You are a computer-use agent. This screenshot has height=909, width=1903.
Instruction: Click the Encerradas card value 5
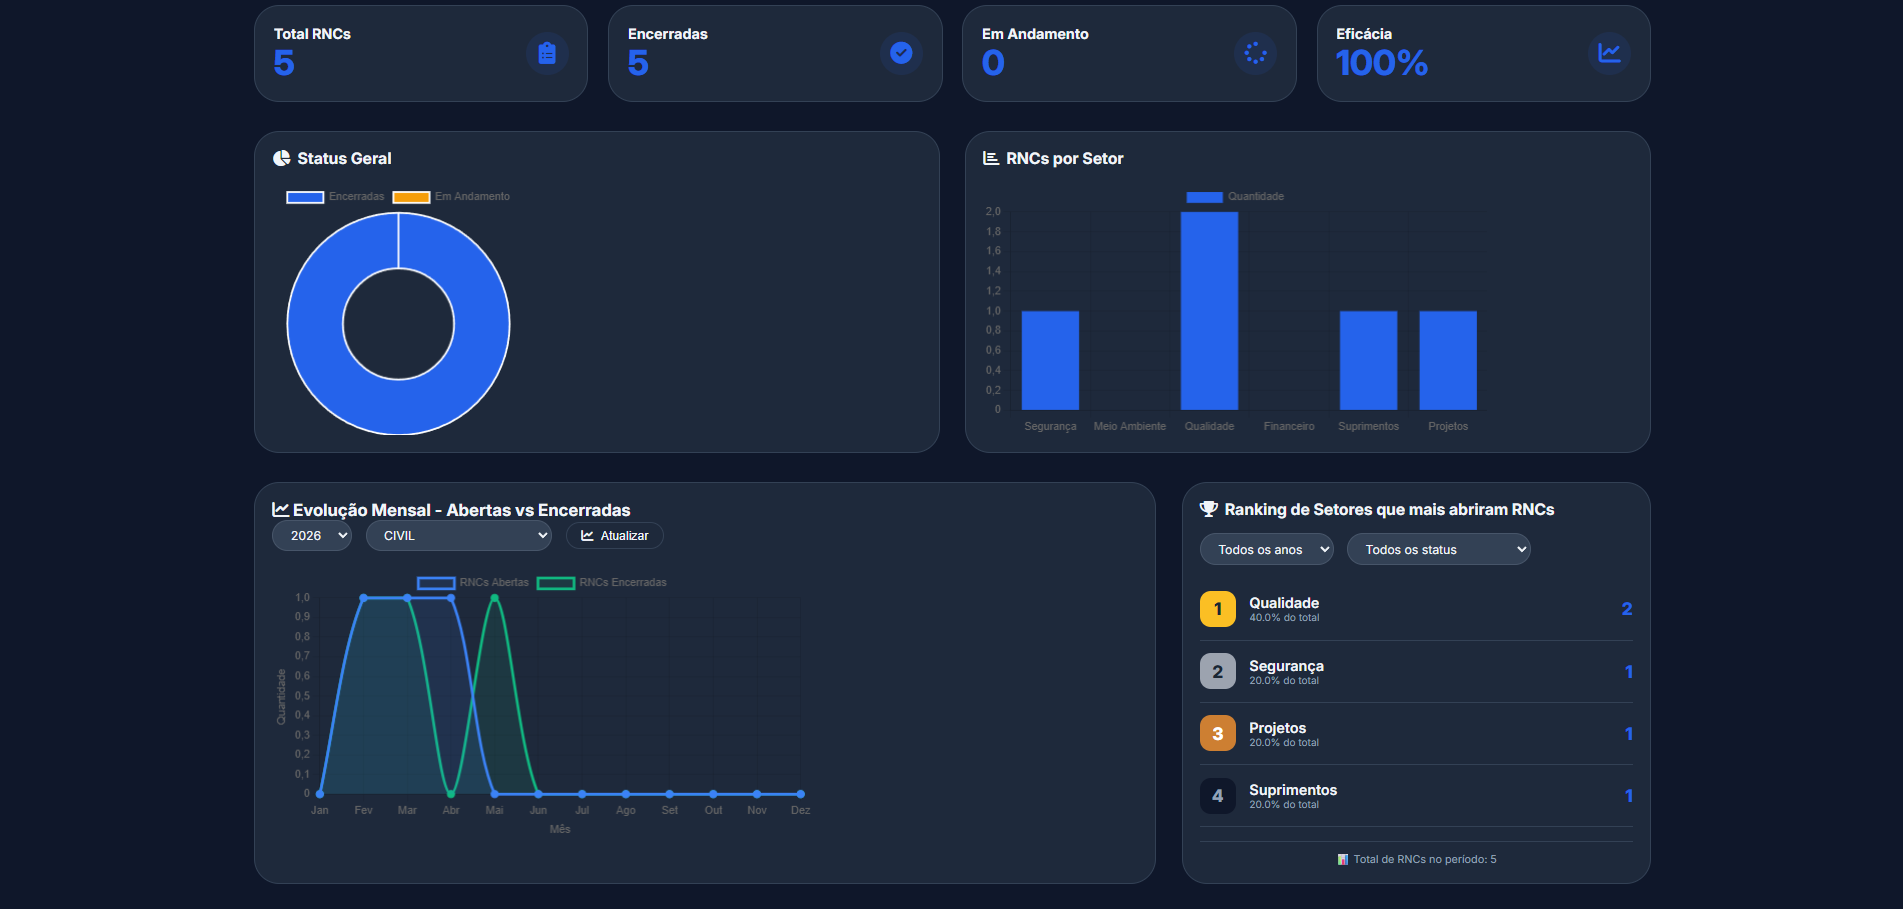click(x=638, y=63)
